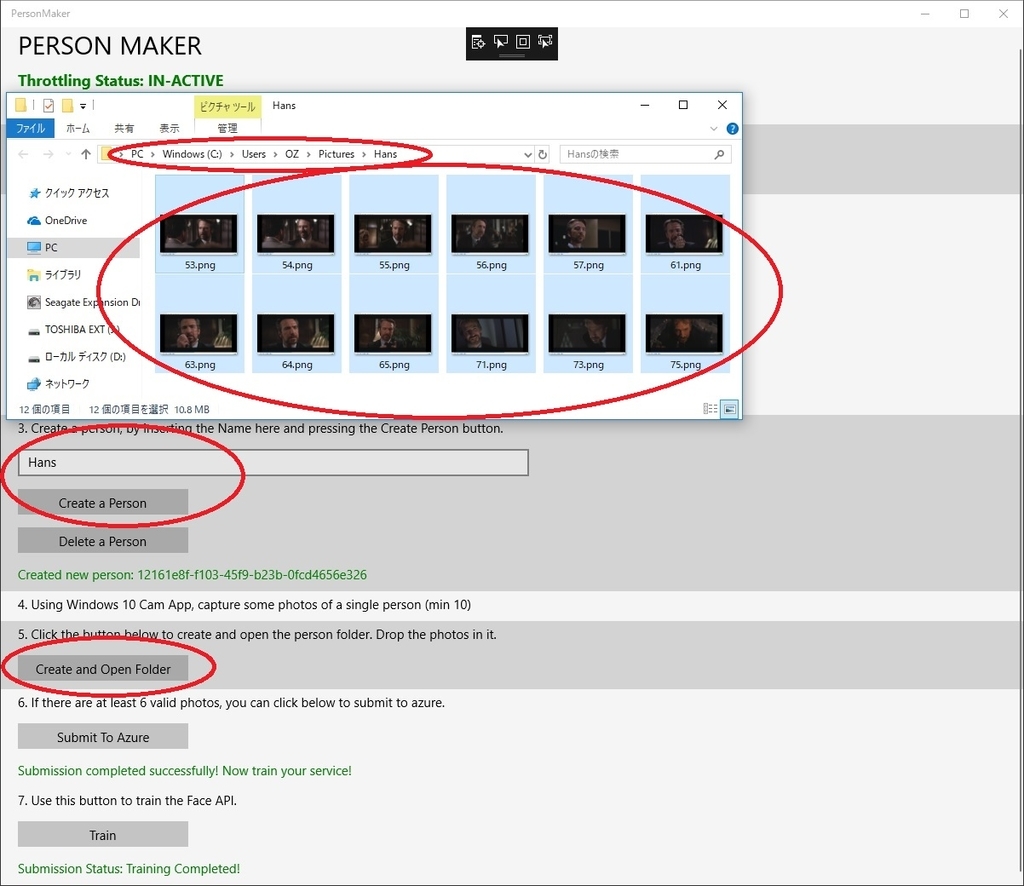Click the created person ID status text
1024x886 pixels.
pyautogui.click(x=192, y=575)
